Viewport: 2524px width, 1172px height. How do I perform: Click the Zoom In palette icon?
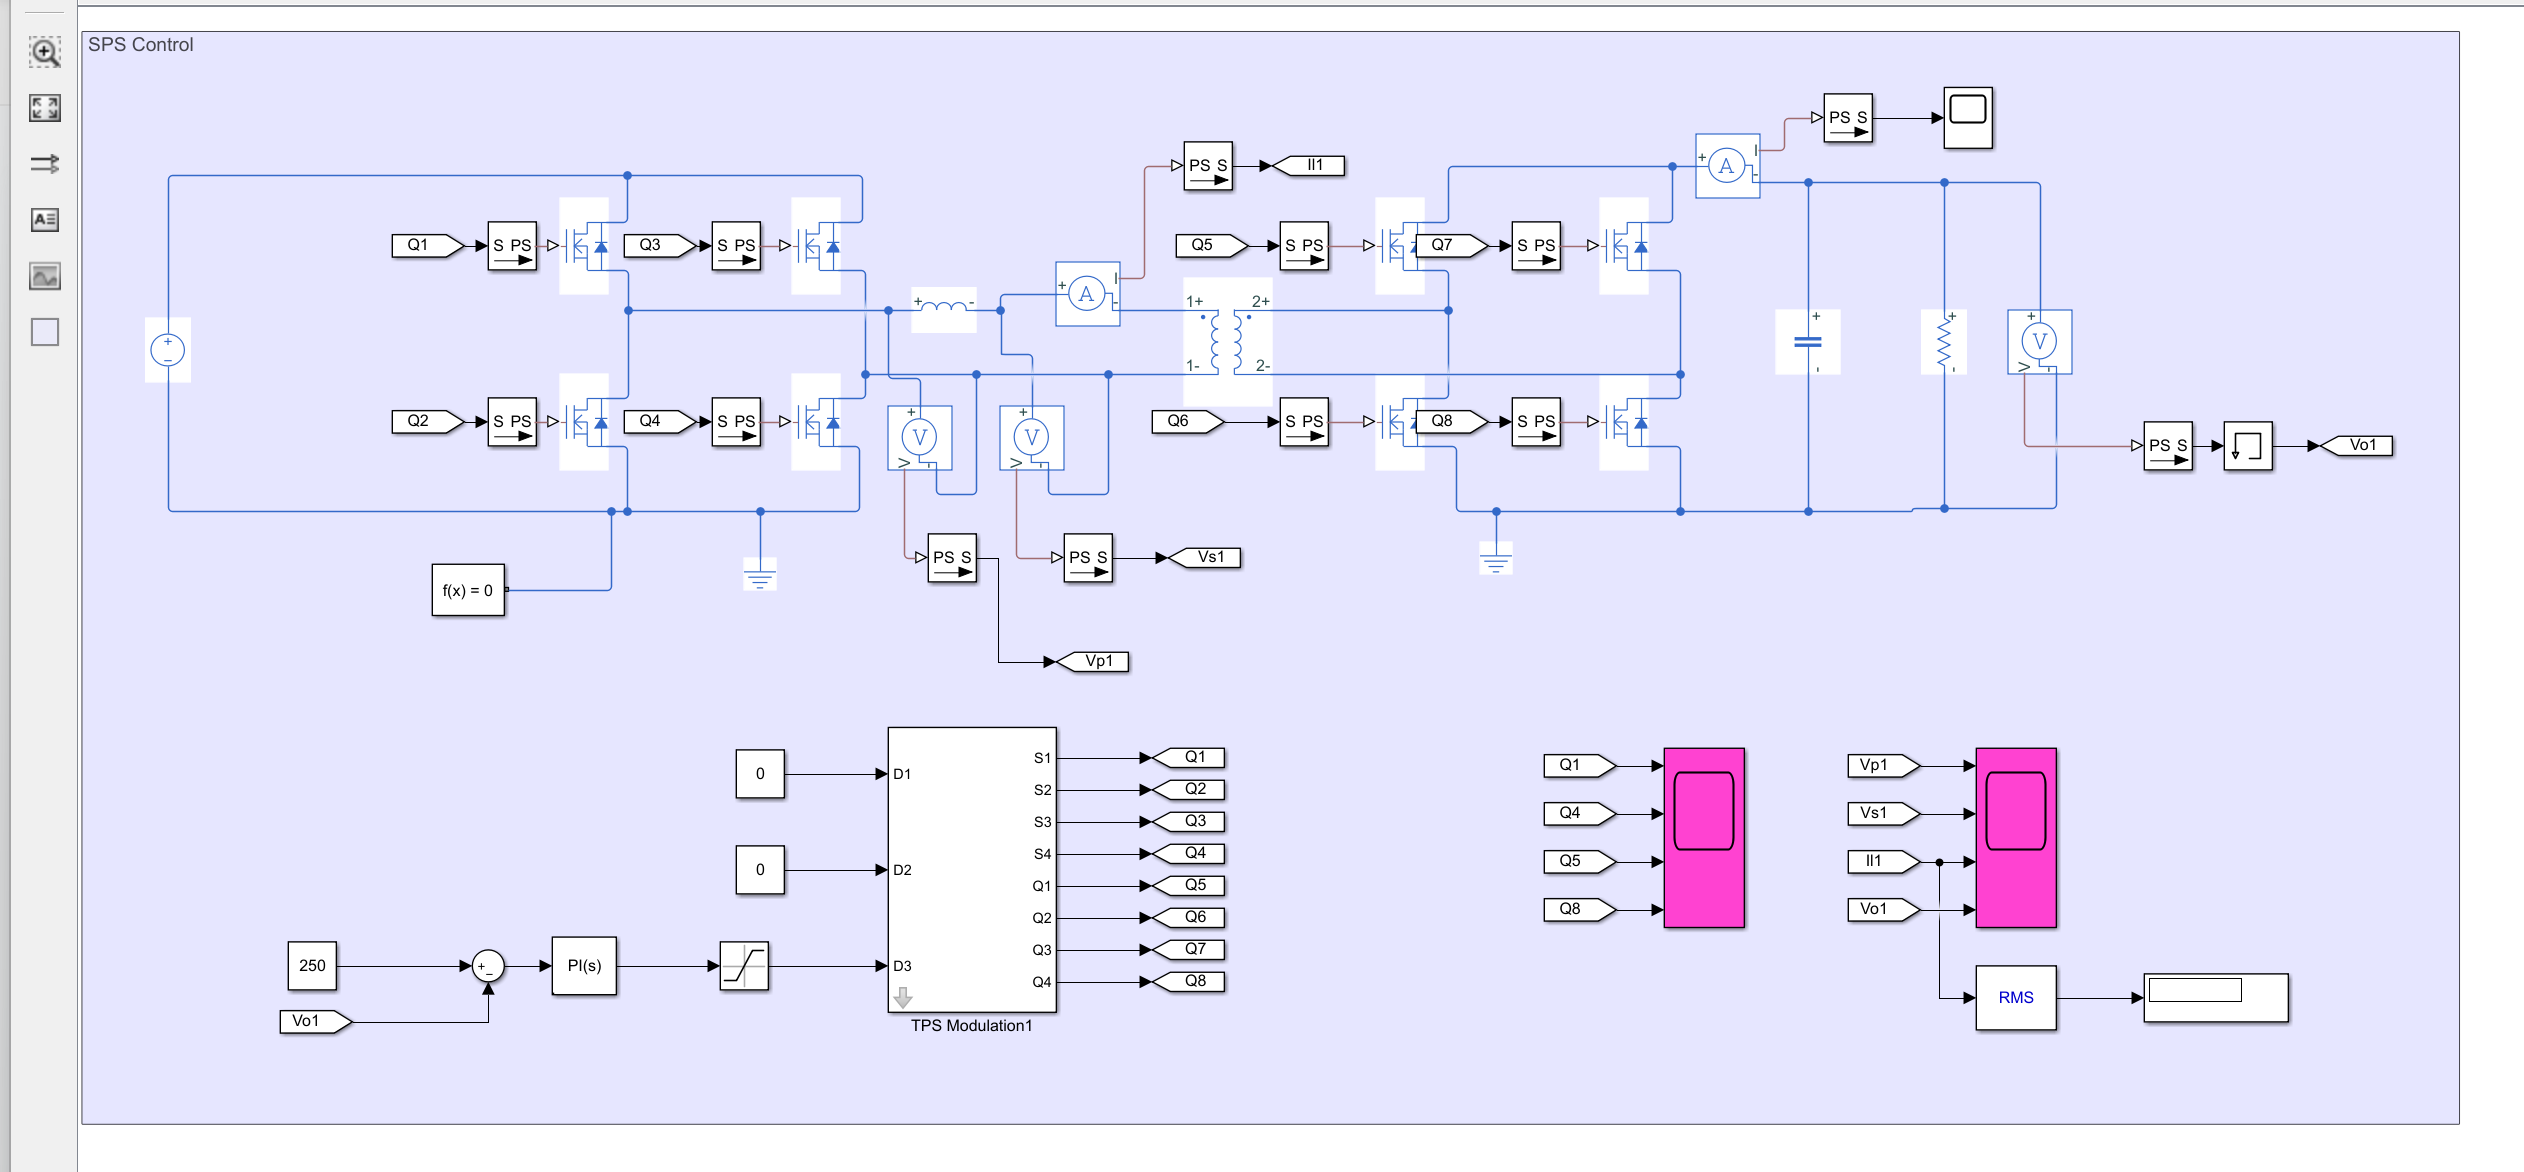[45, 52]
